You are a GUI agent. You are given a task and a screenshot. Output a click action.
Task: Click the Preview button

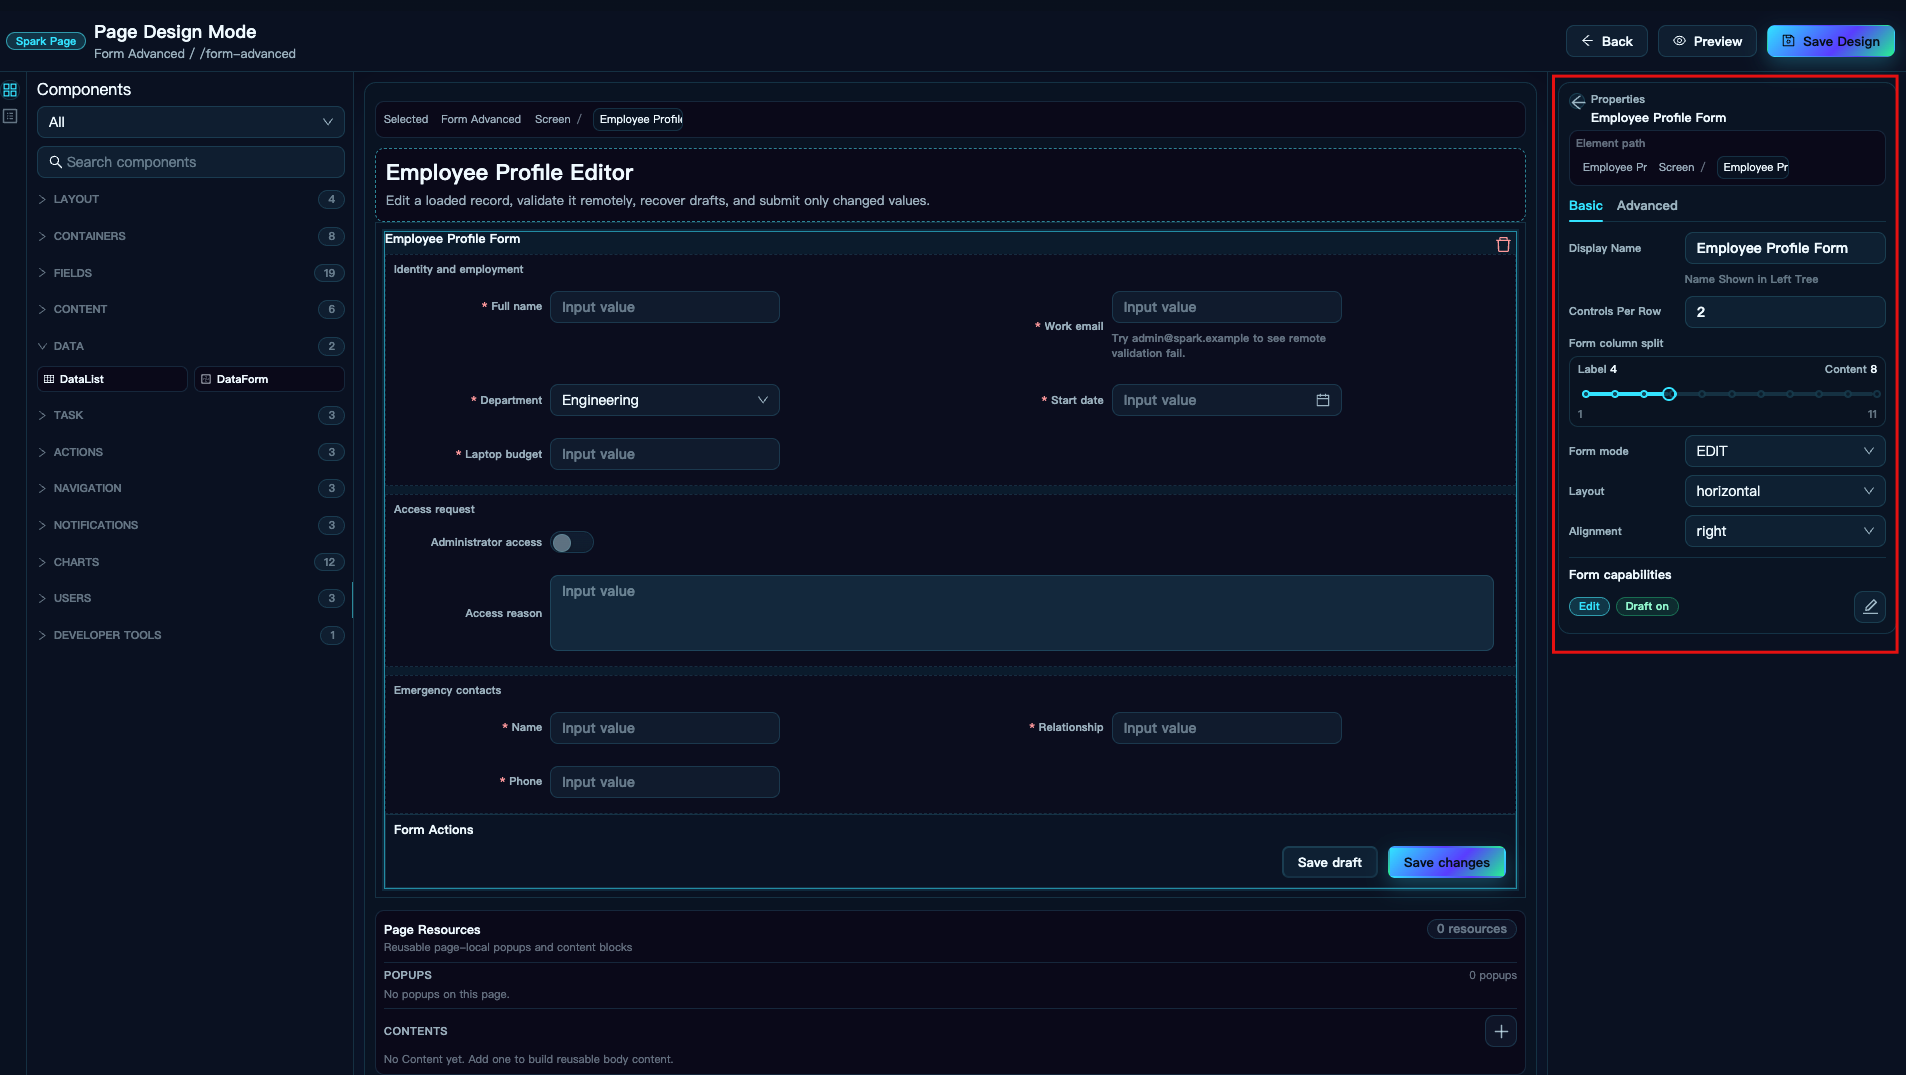[x=1707, y=41]
